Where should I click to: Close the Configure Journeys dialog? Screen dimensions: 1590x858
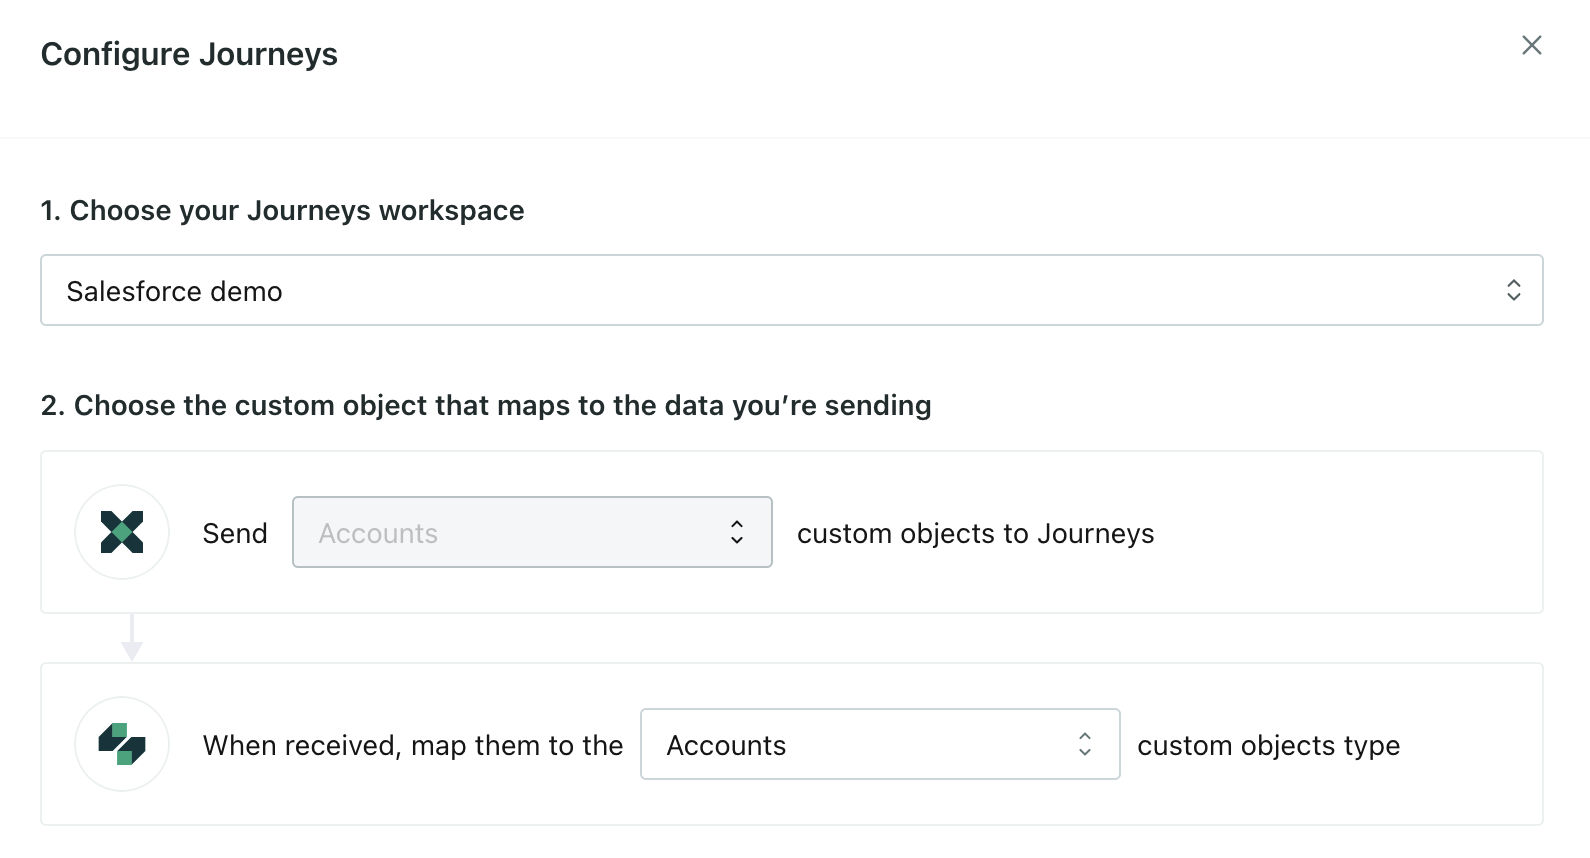1531,45
